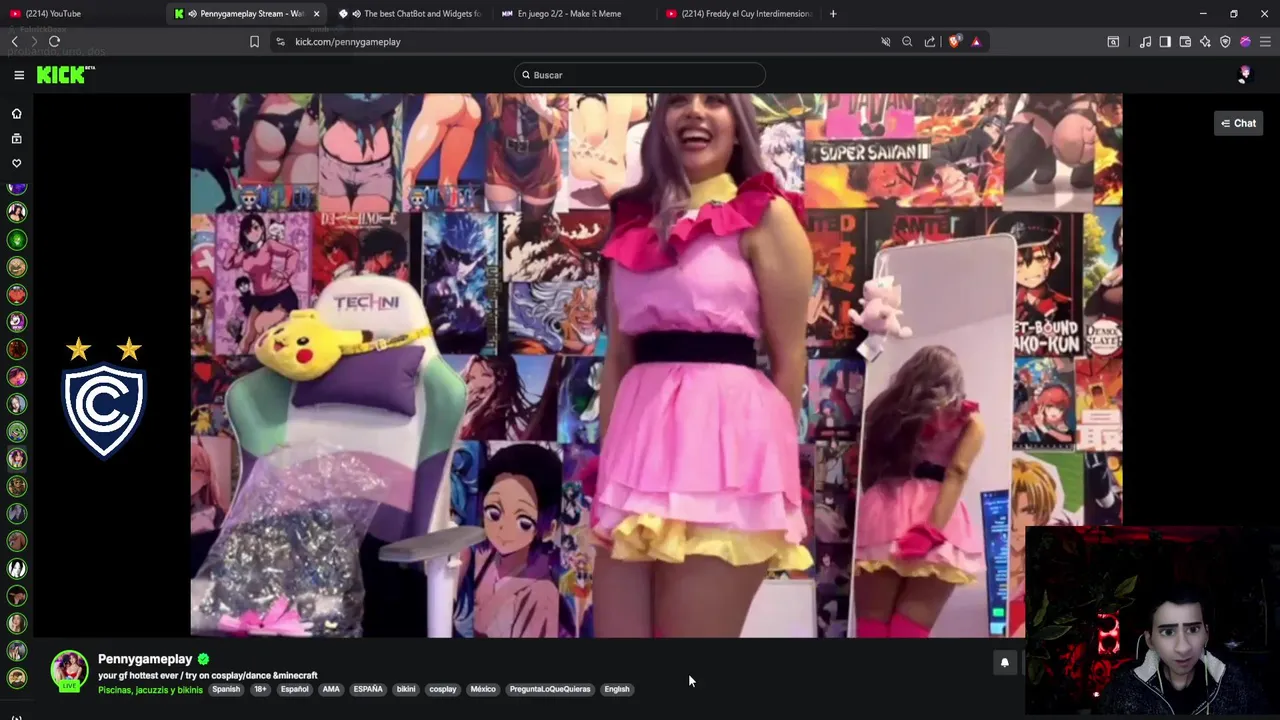
Task: Share this page via address bar icon
Action: (x=930, y=42)
